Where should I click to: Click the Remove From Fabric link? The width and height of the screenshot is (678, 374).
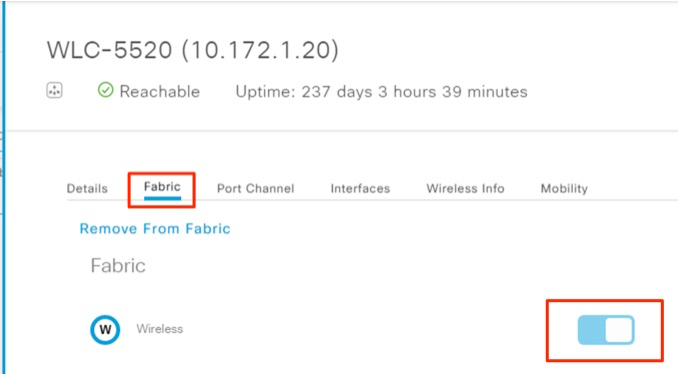(155, 229)
